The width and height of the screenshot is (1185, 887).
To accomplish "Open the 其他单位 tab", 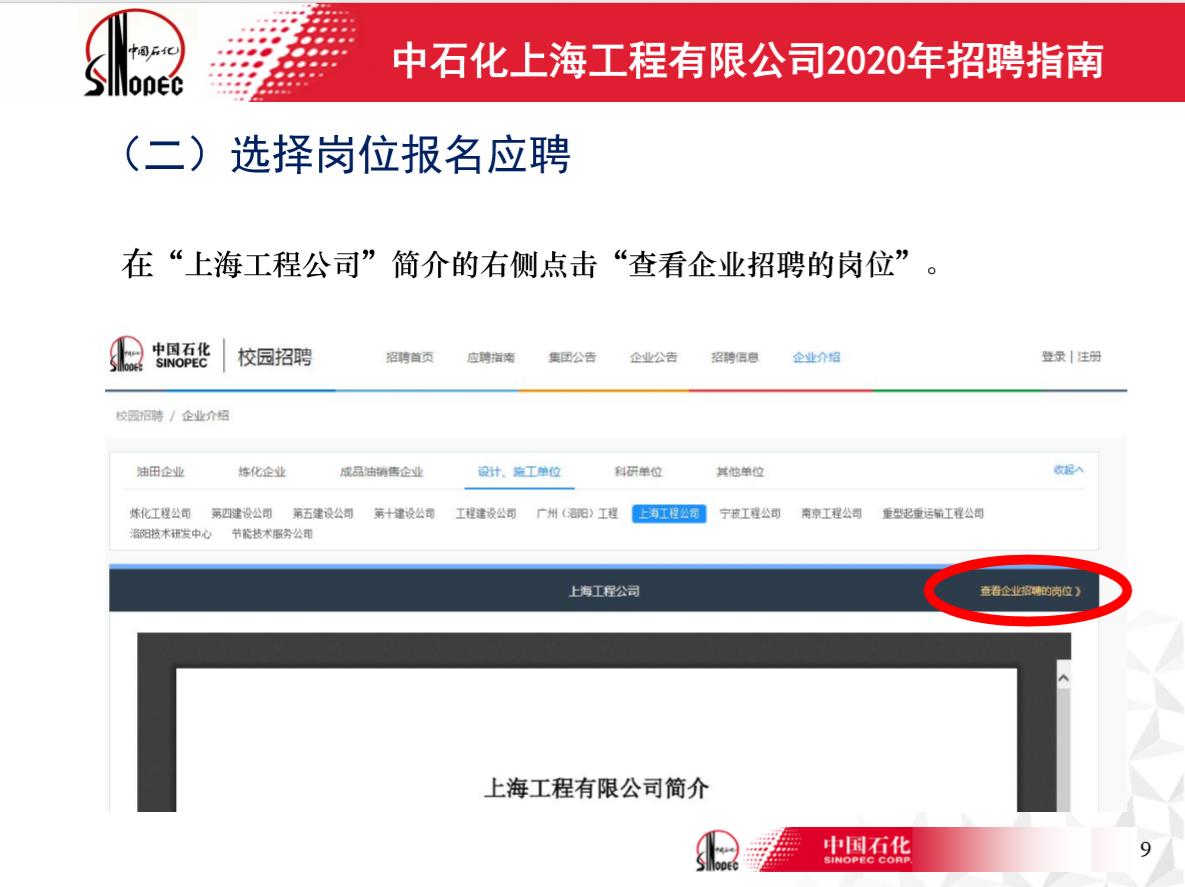I will pos(741,472).
